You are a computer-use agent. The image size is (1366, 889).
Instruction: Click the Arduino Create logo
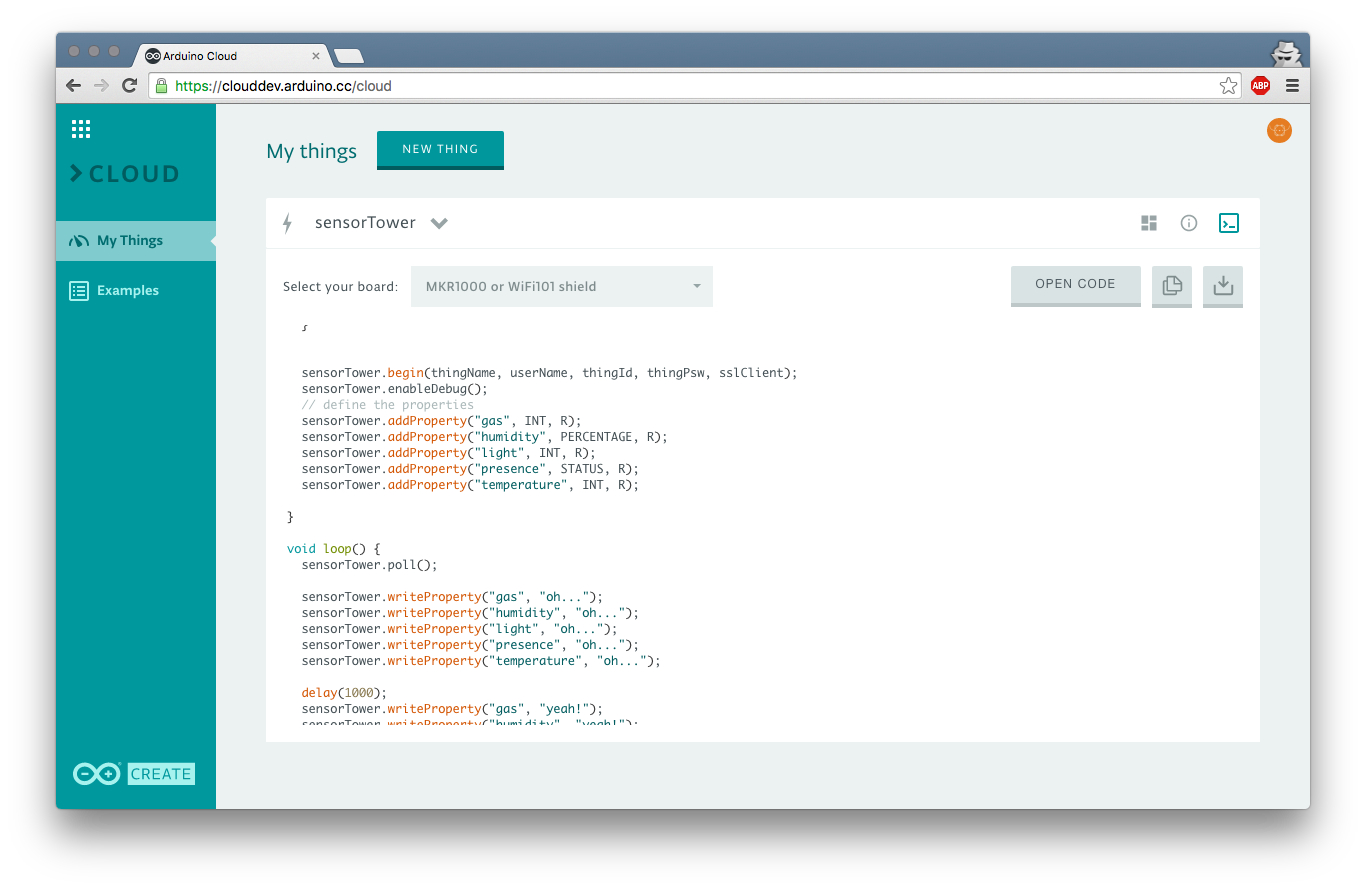134,773
